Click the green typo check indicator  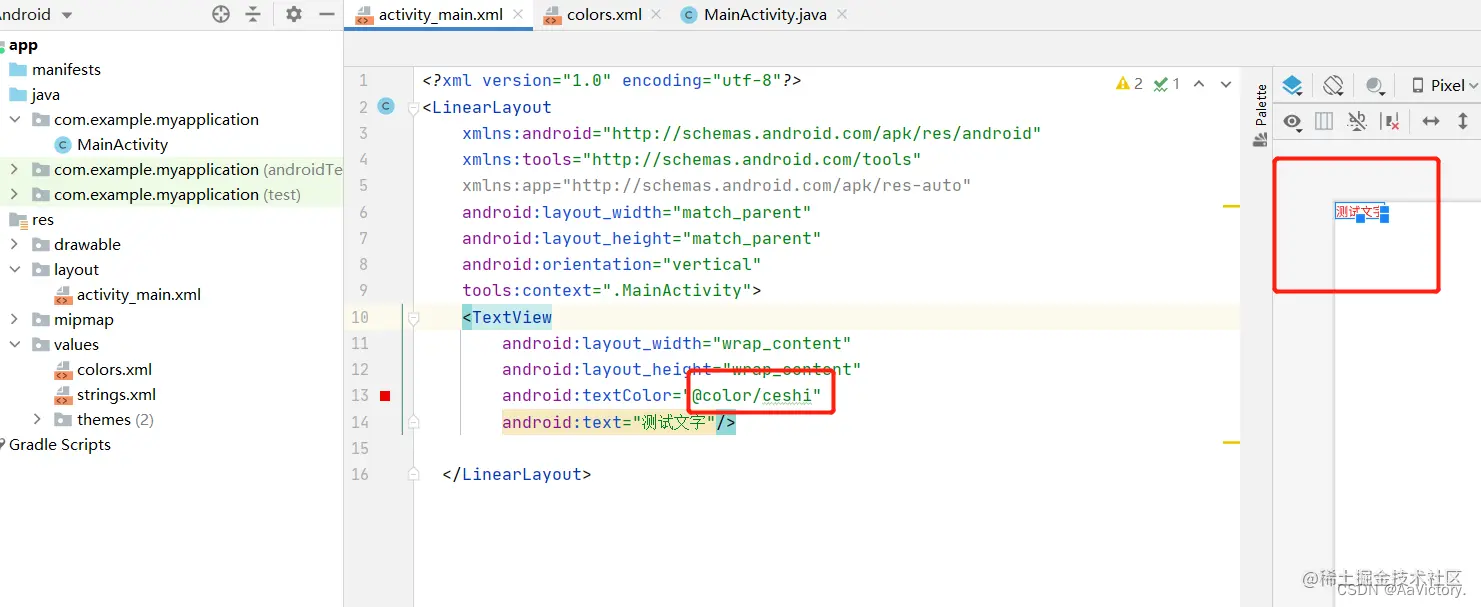point(1166,84)
